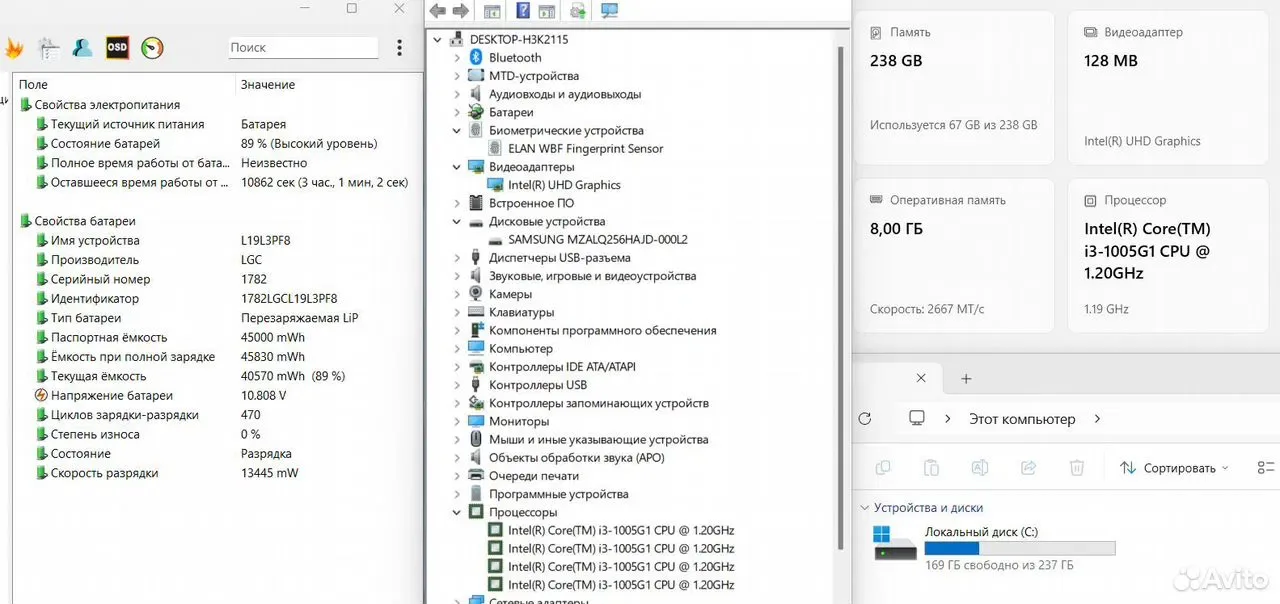Select SAMSUNG MZALQ256HAJD-000L2 disk device
Image resolution: width=1280 pixels, height=604 pixels.
click(x=597, y=240)
